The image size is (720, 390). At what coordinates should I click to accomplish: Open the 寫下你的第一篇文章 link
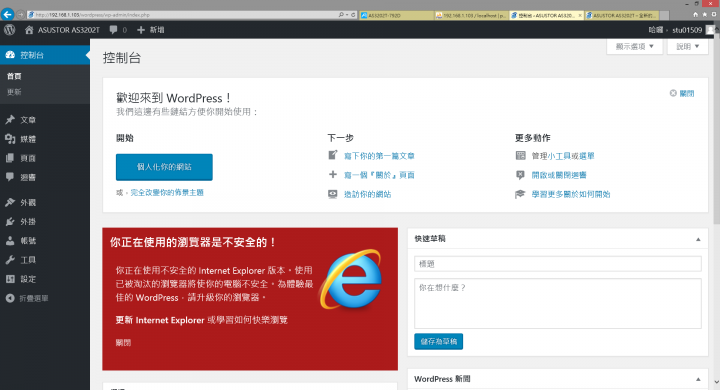[x=379, y=156]
